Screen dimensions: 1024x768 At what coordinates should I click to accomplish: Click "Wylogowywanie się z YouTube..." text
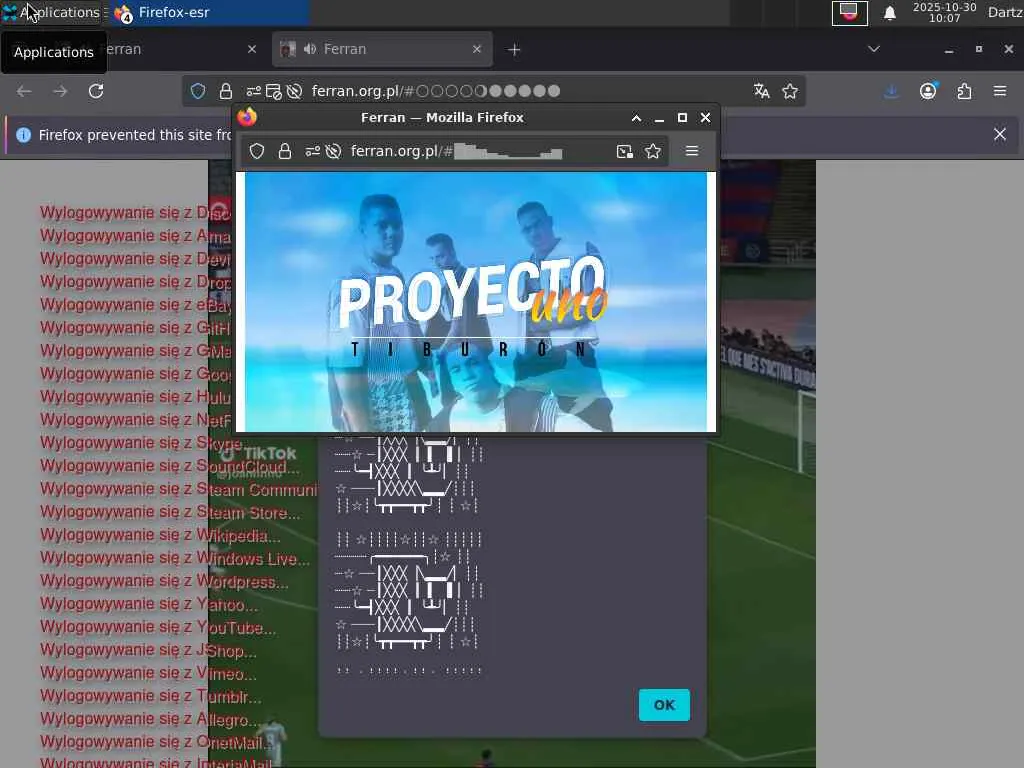tap(158, 627)
